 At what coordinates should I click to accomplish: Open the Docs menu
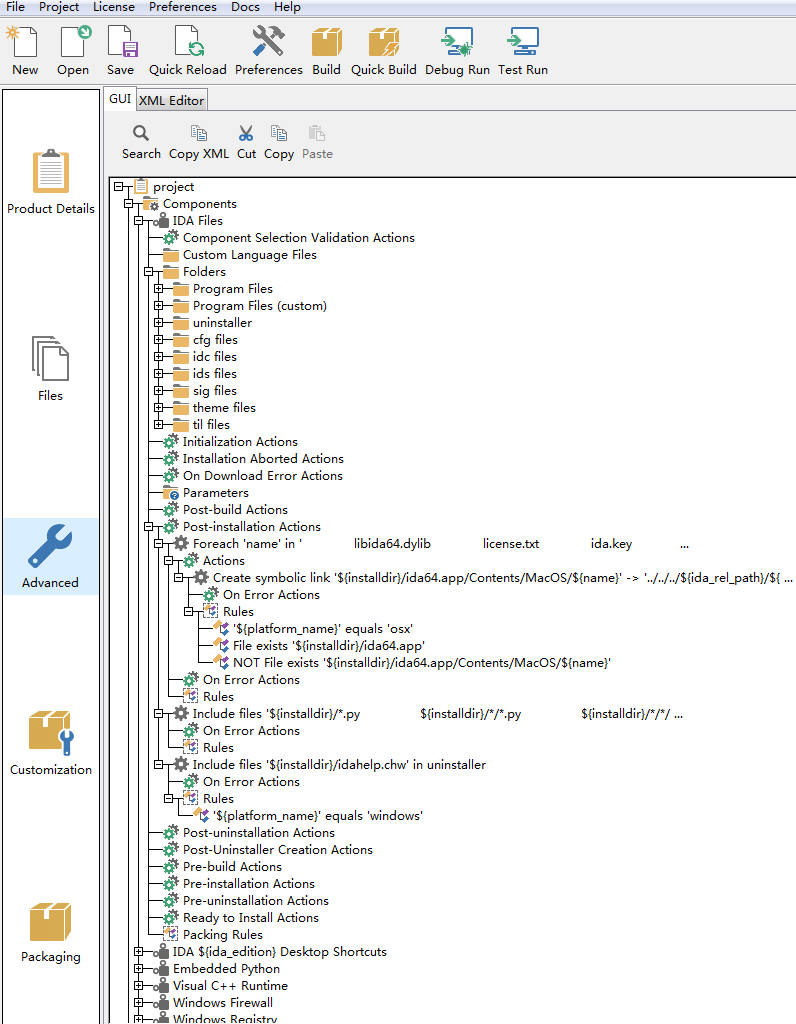(x=246, y=7)
